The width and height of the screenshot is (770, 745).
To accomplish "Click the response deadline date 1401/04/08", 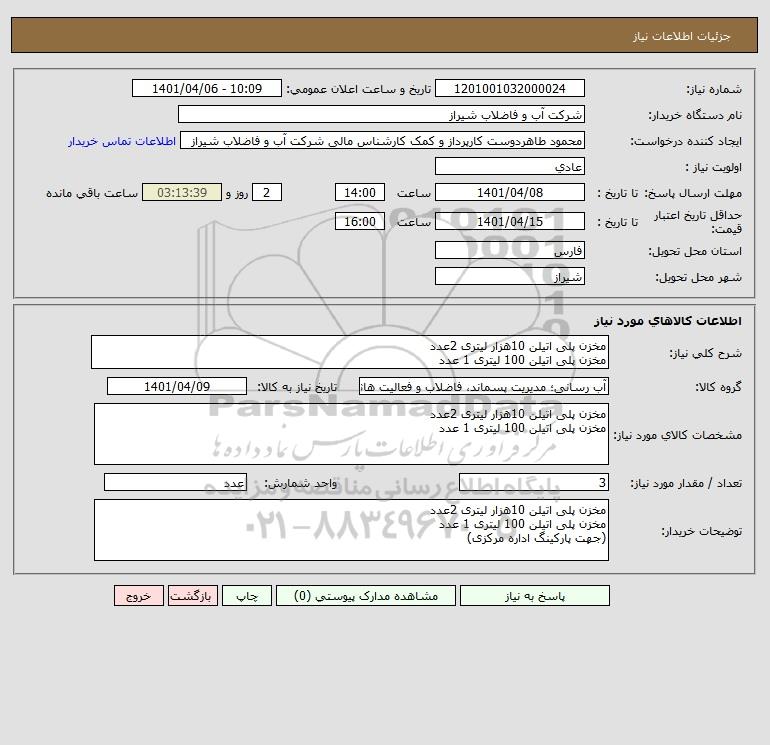I will point(510,193).
